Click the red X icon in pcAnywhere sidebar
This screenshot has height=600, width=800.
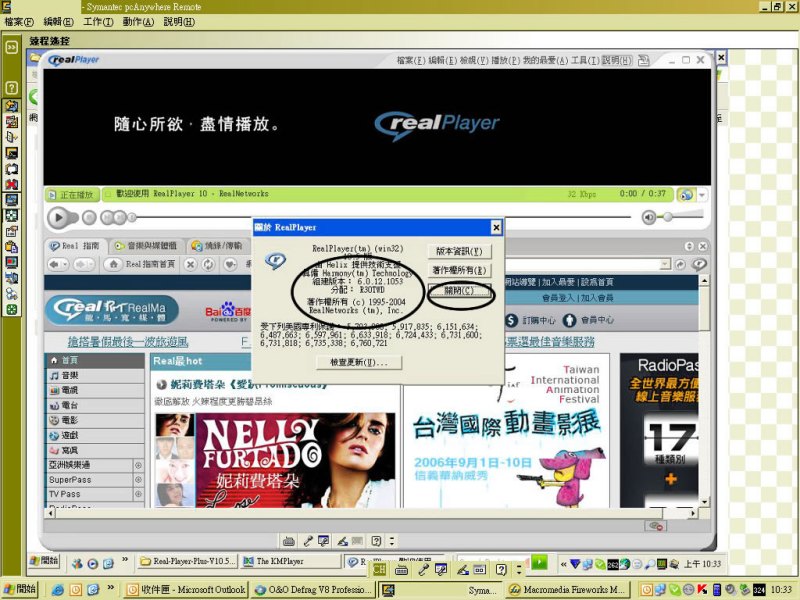pos(11,184)
